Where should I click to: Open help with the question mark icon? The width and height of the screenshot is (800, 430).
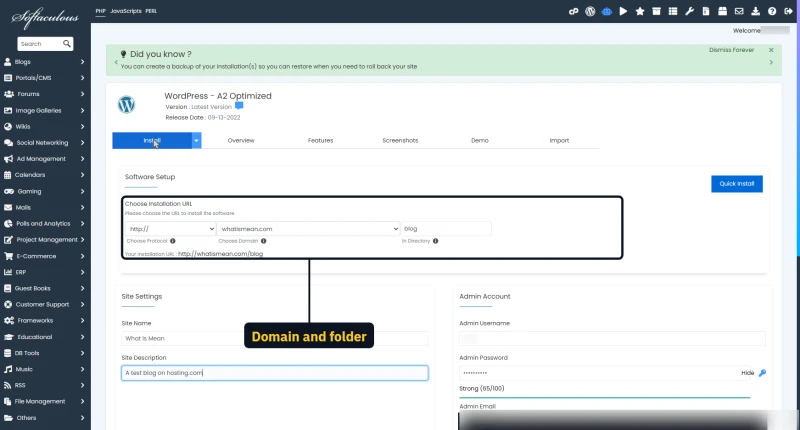point(772,11)
